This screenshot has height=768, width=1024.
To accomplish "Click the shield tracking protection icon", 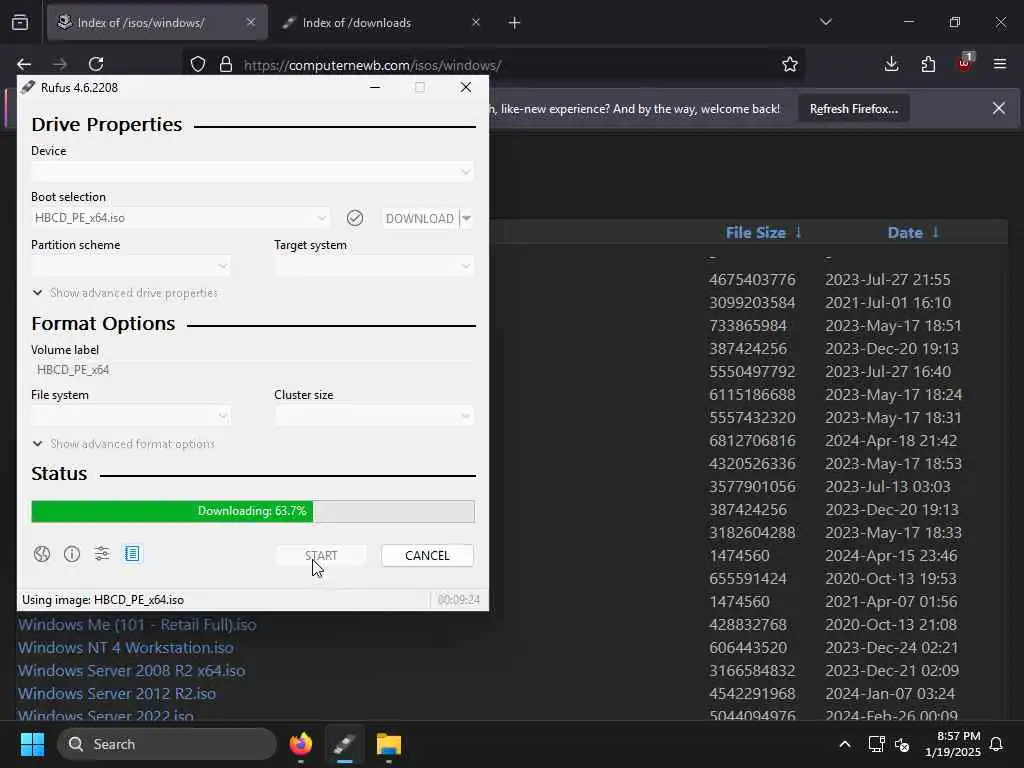I will point(198,65).
